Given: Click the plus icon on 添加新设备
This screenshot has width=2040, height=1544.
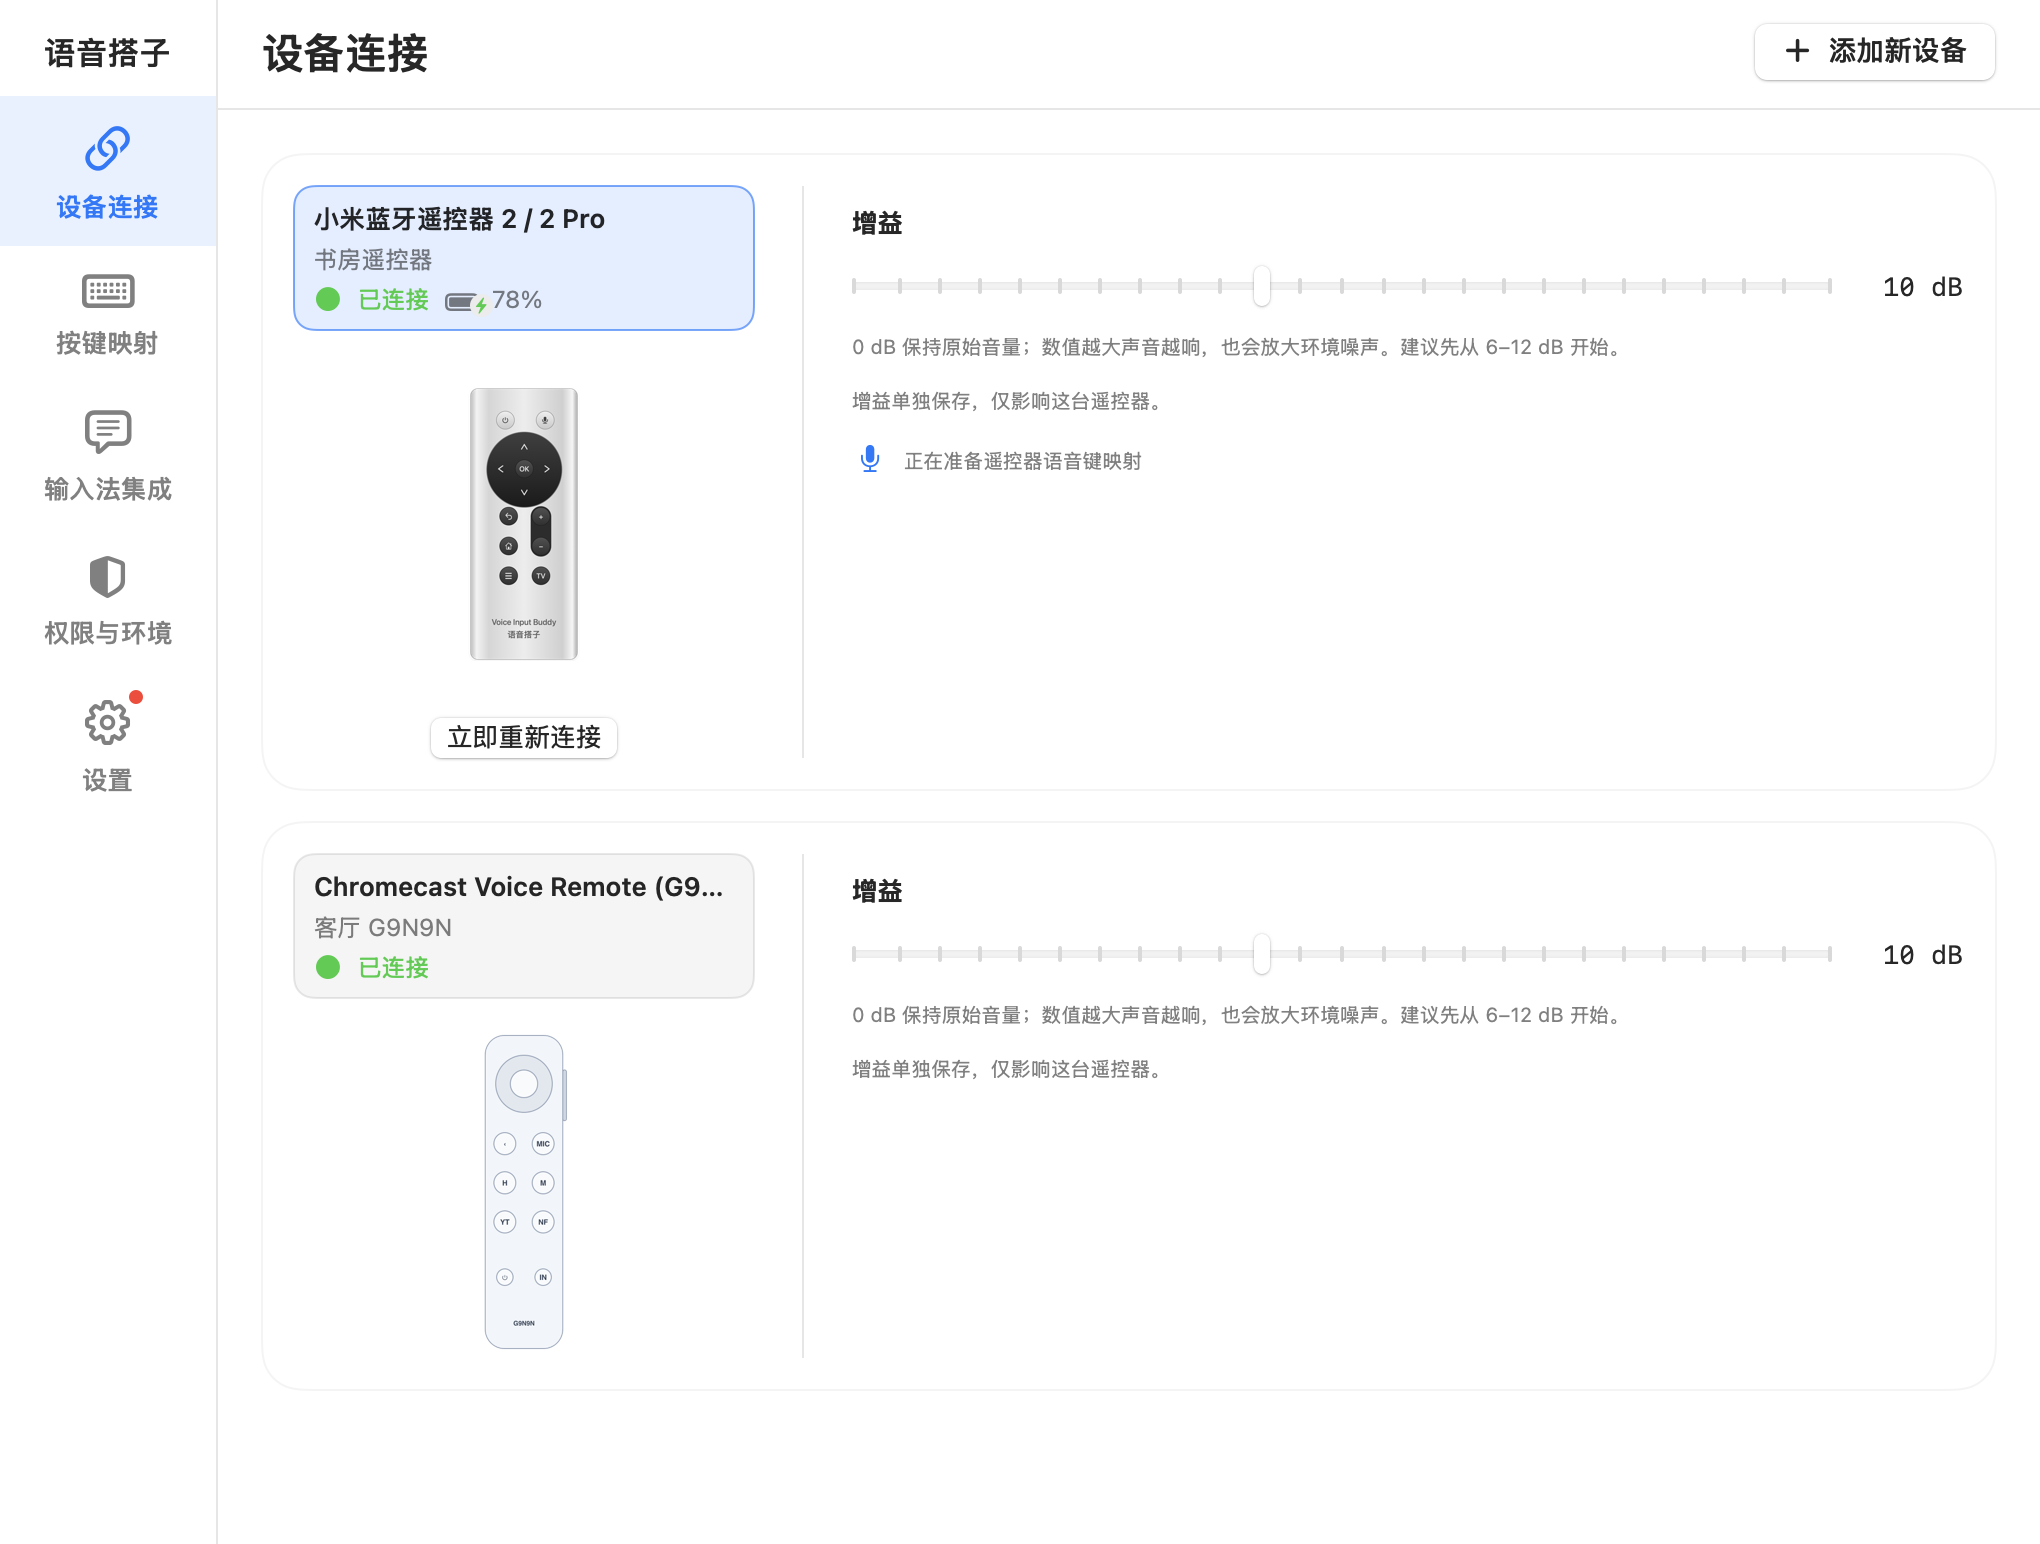Looking at the screenshot, I should [x=1797, y=51].
